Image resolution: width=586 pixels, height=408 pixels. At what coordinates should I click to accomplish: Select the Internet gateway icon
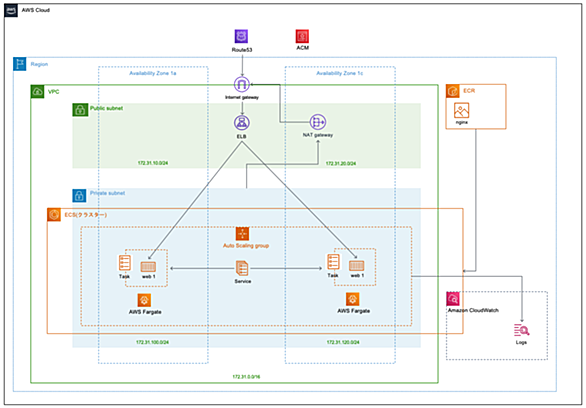click(242, 84)
